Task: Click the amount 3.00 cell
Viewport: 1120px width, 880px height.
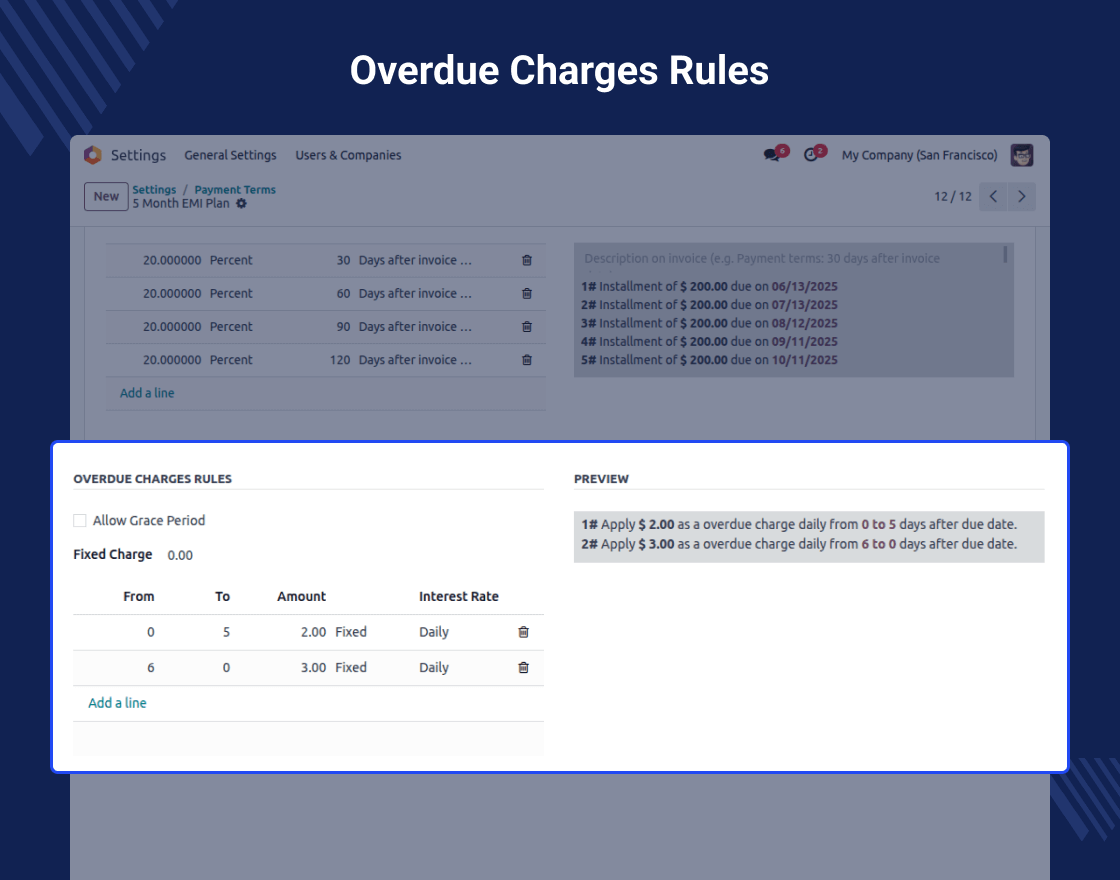Action: [314, 667]
